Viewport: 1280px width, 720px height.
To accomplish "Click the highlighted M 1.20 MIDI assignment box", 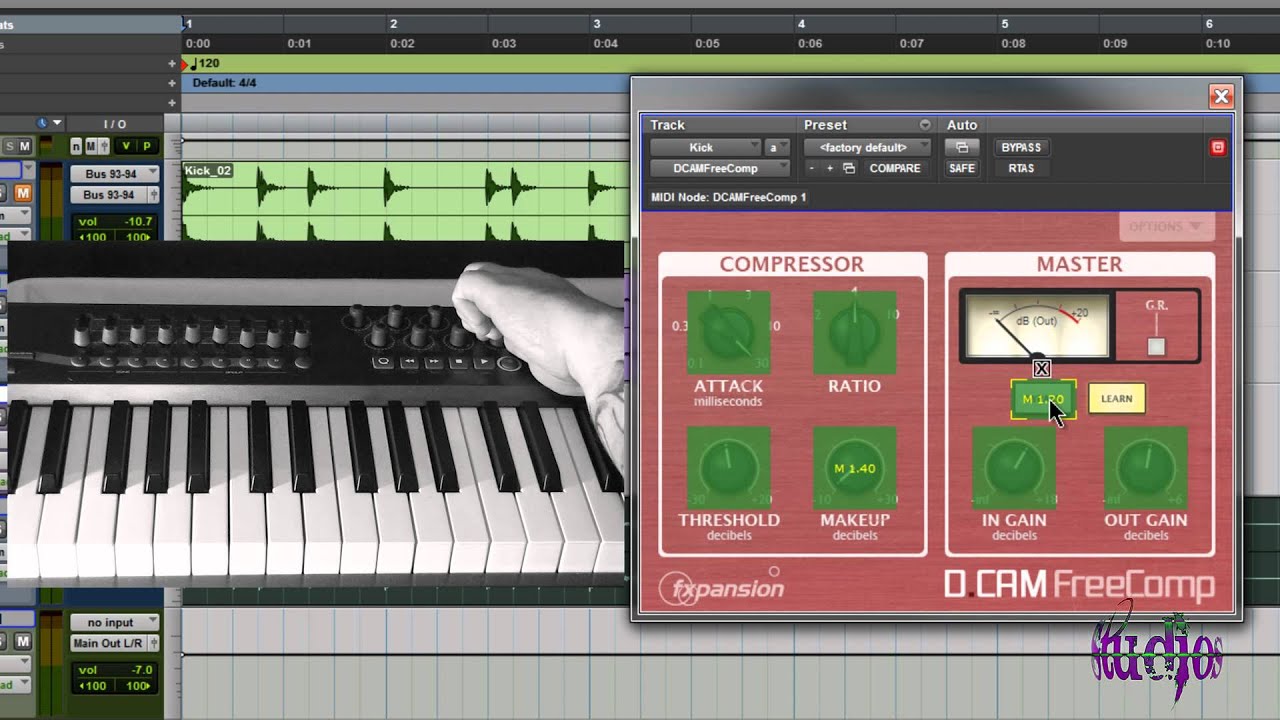I will [x=1043, y=399].
